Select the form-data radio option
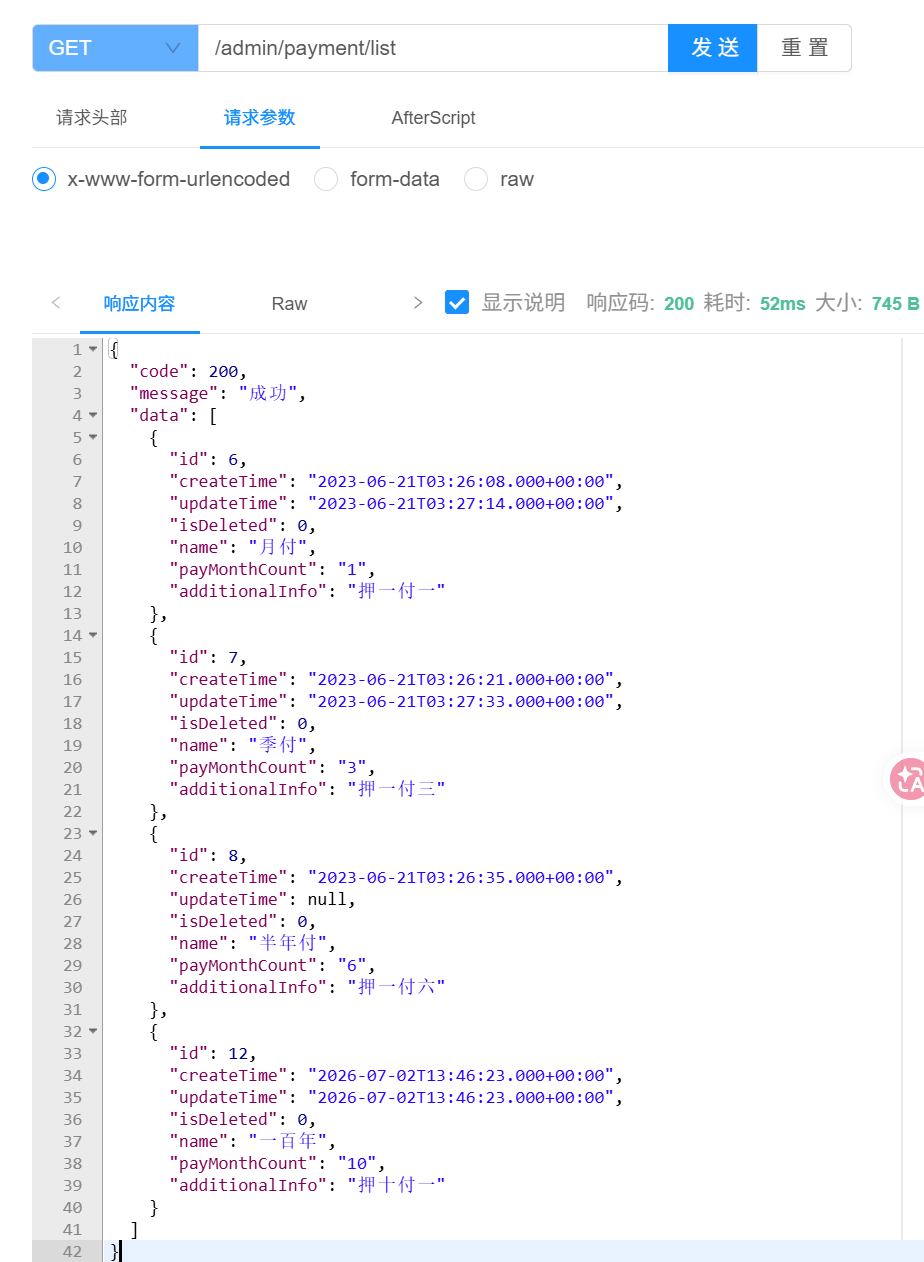924x1262 pixels. point(326,179)
